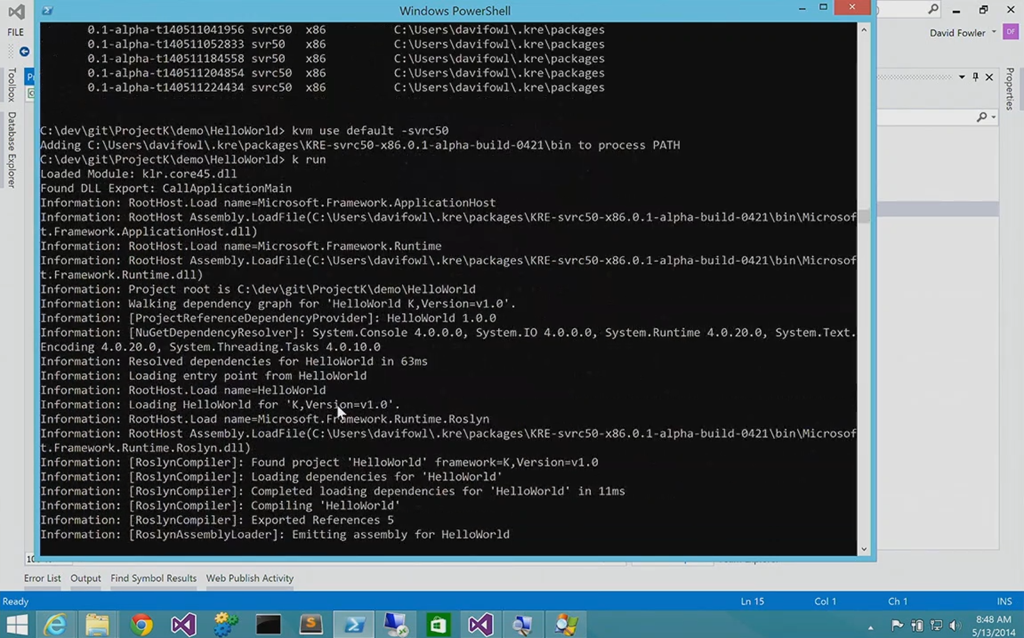The height and width of the screenshot is (638, 1024).
Task: Open the gears application on the taskbar
Action: click(226, 625)
